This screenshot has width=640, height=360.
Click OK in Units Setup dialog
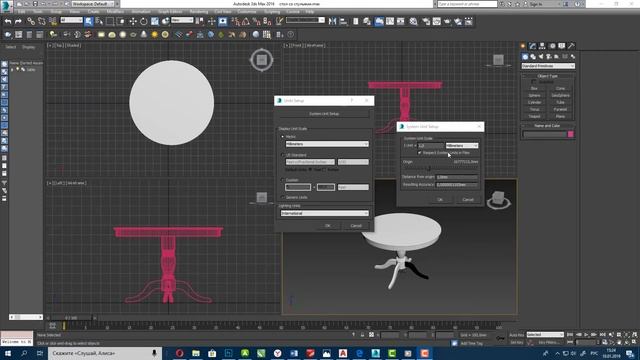(327, 226)
